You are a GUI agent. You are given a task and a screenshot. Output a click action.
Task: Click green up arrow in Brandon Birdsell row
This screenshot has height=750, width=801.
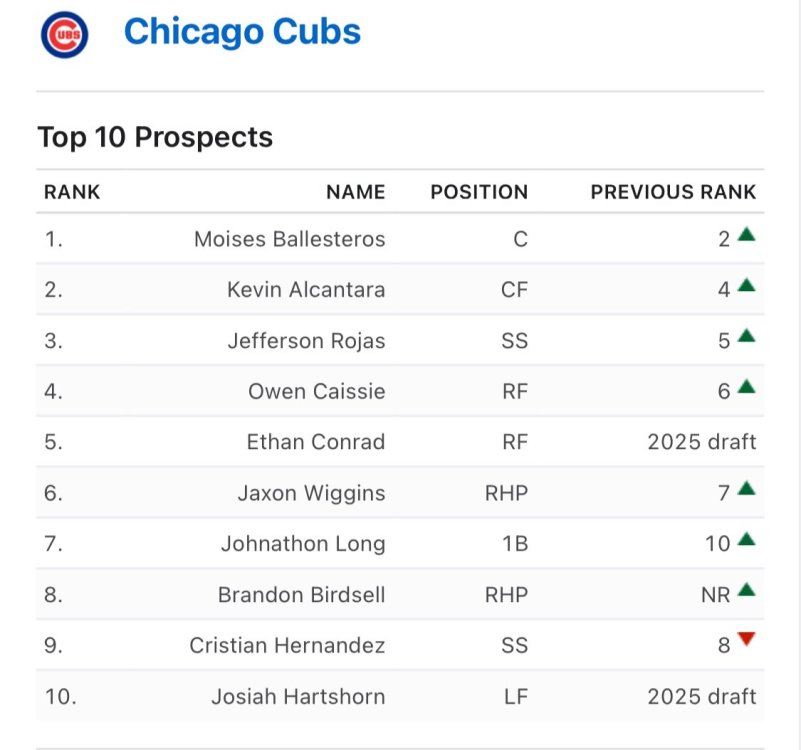pyautogui.click(x=746, y=590)
